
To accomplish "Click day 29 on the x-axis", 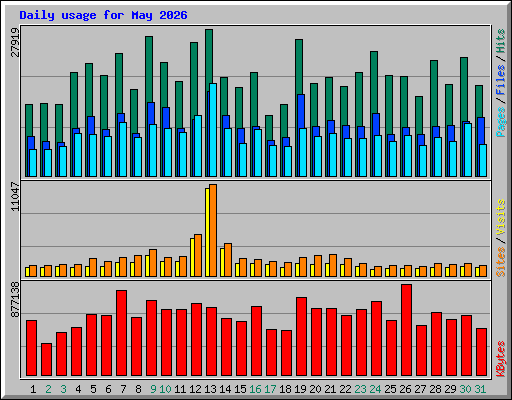I will coord(450,389).
